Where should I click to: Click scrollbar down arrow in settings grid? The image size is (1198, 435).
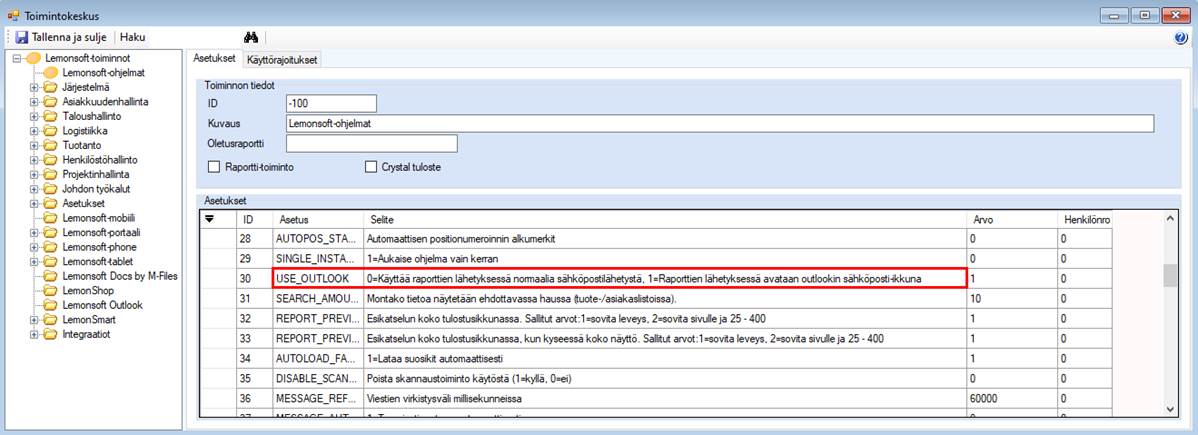(x=1169, y=410)
